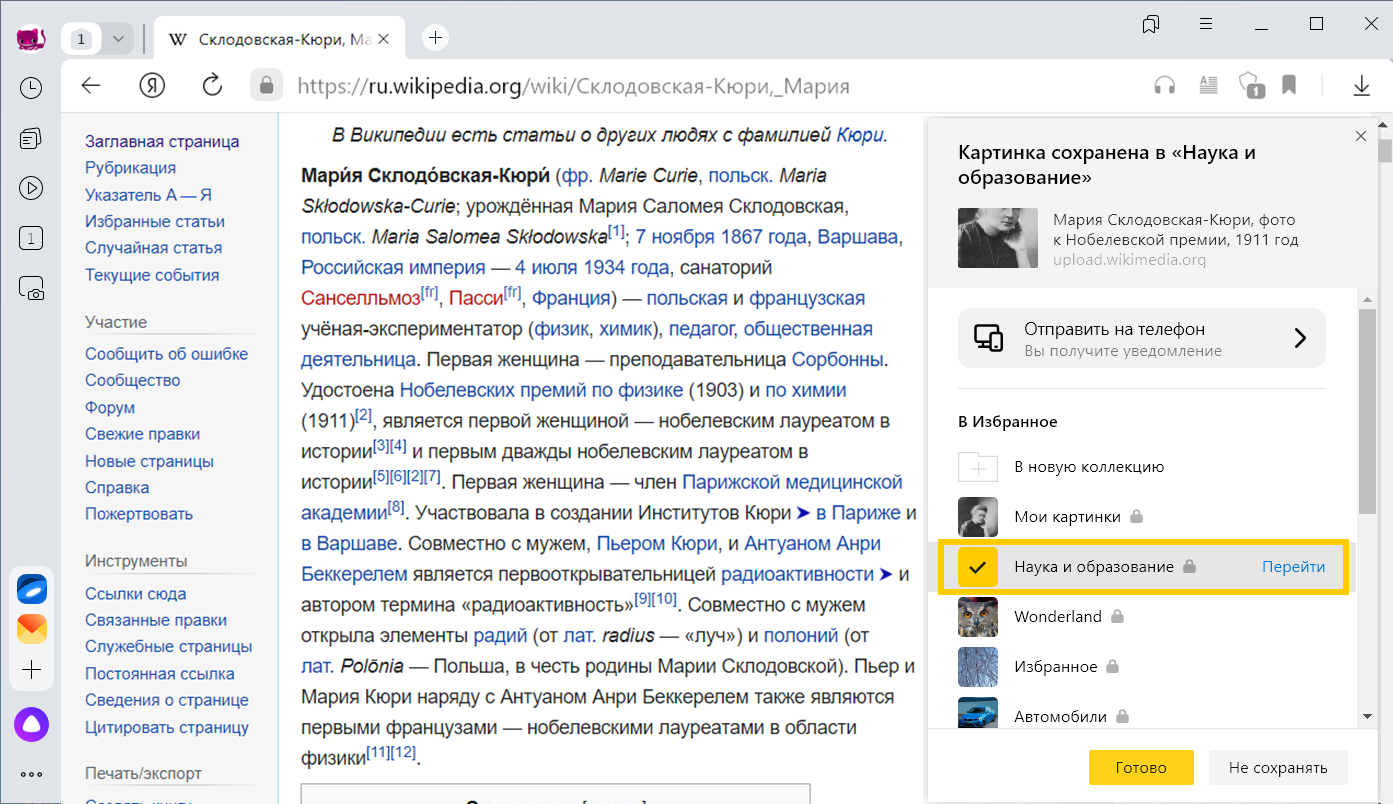Screen dimensions: 1393x804
Task: Open browser history clock icon in sidebar
Action: (x=31, y=88)
